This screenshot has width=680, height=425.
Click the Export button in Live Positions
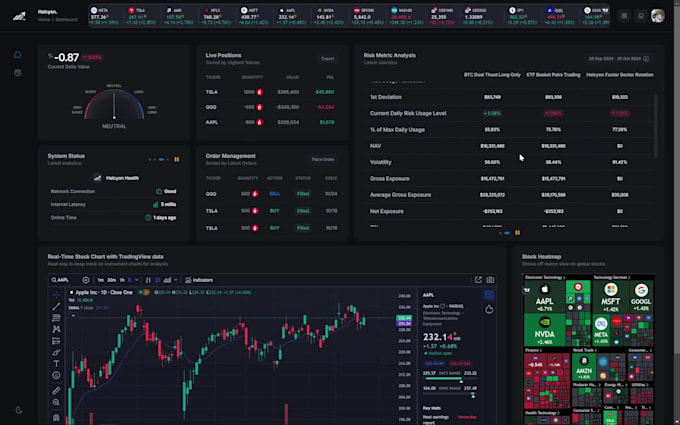coord(328,59)
